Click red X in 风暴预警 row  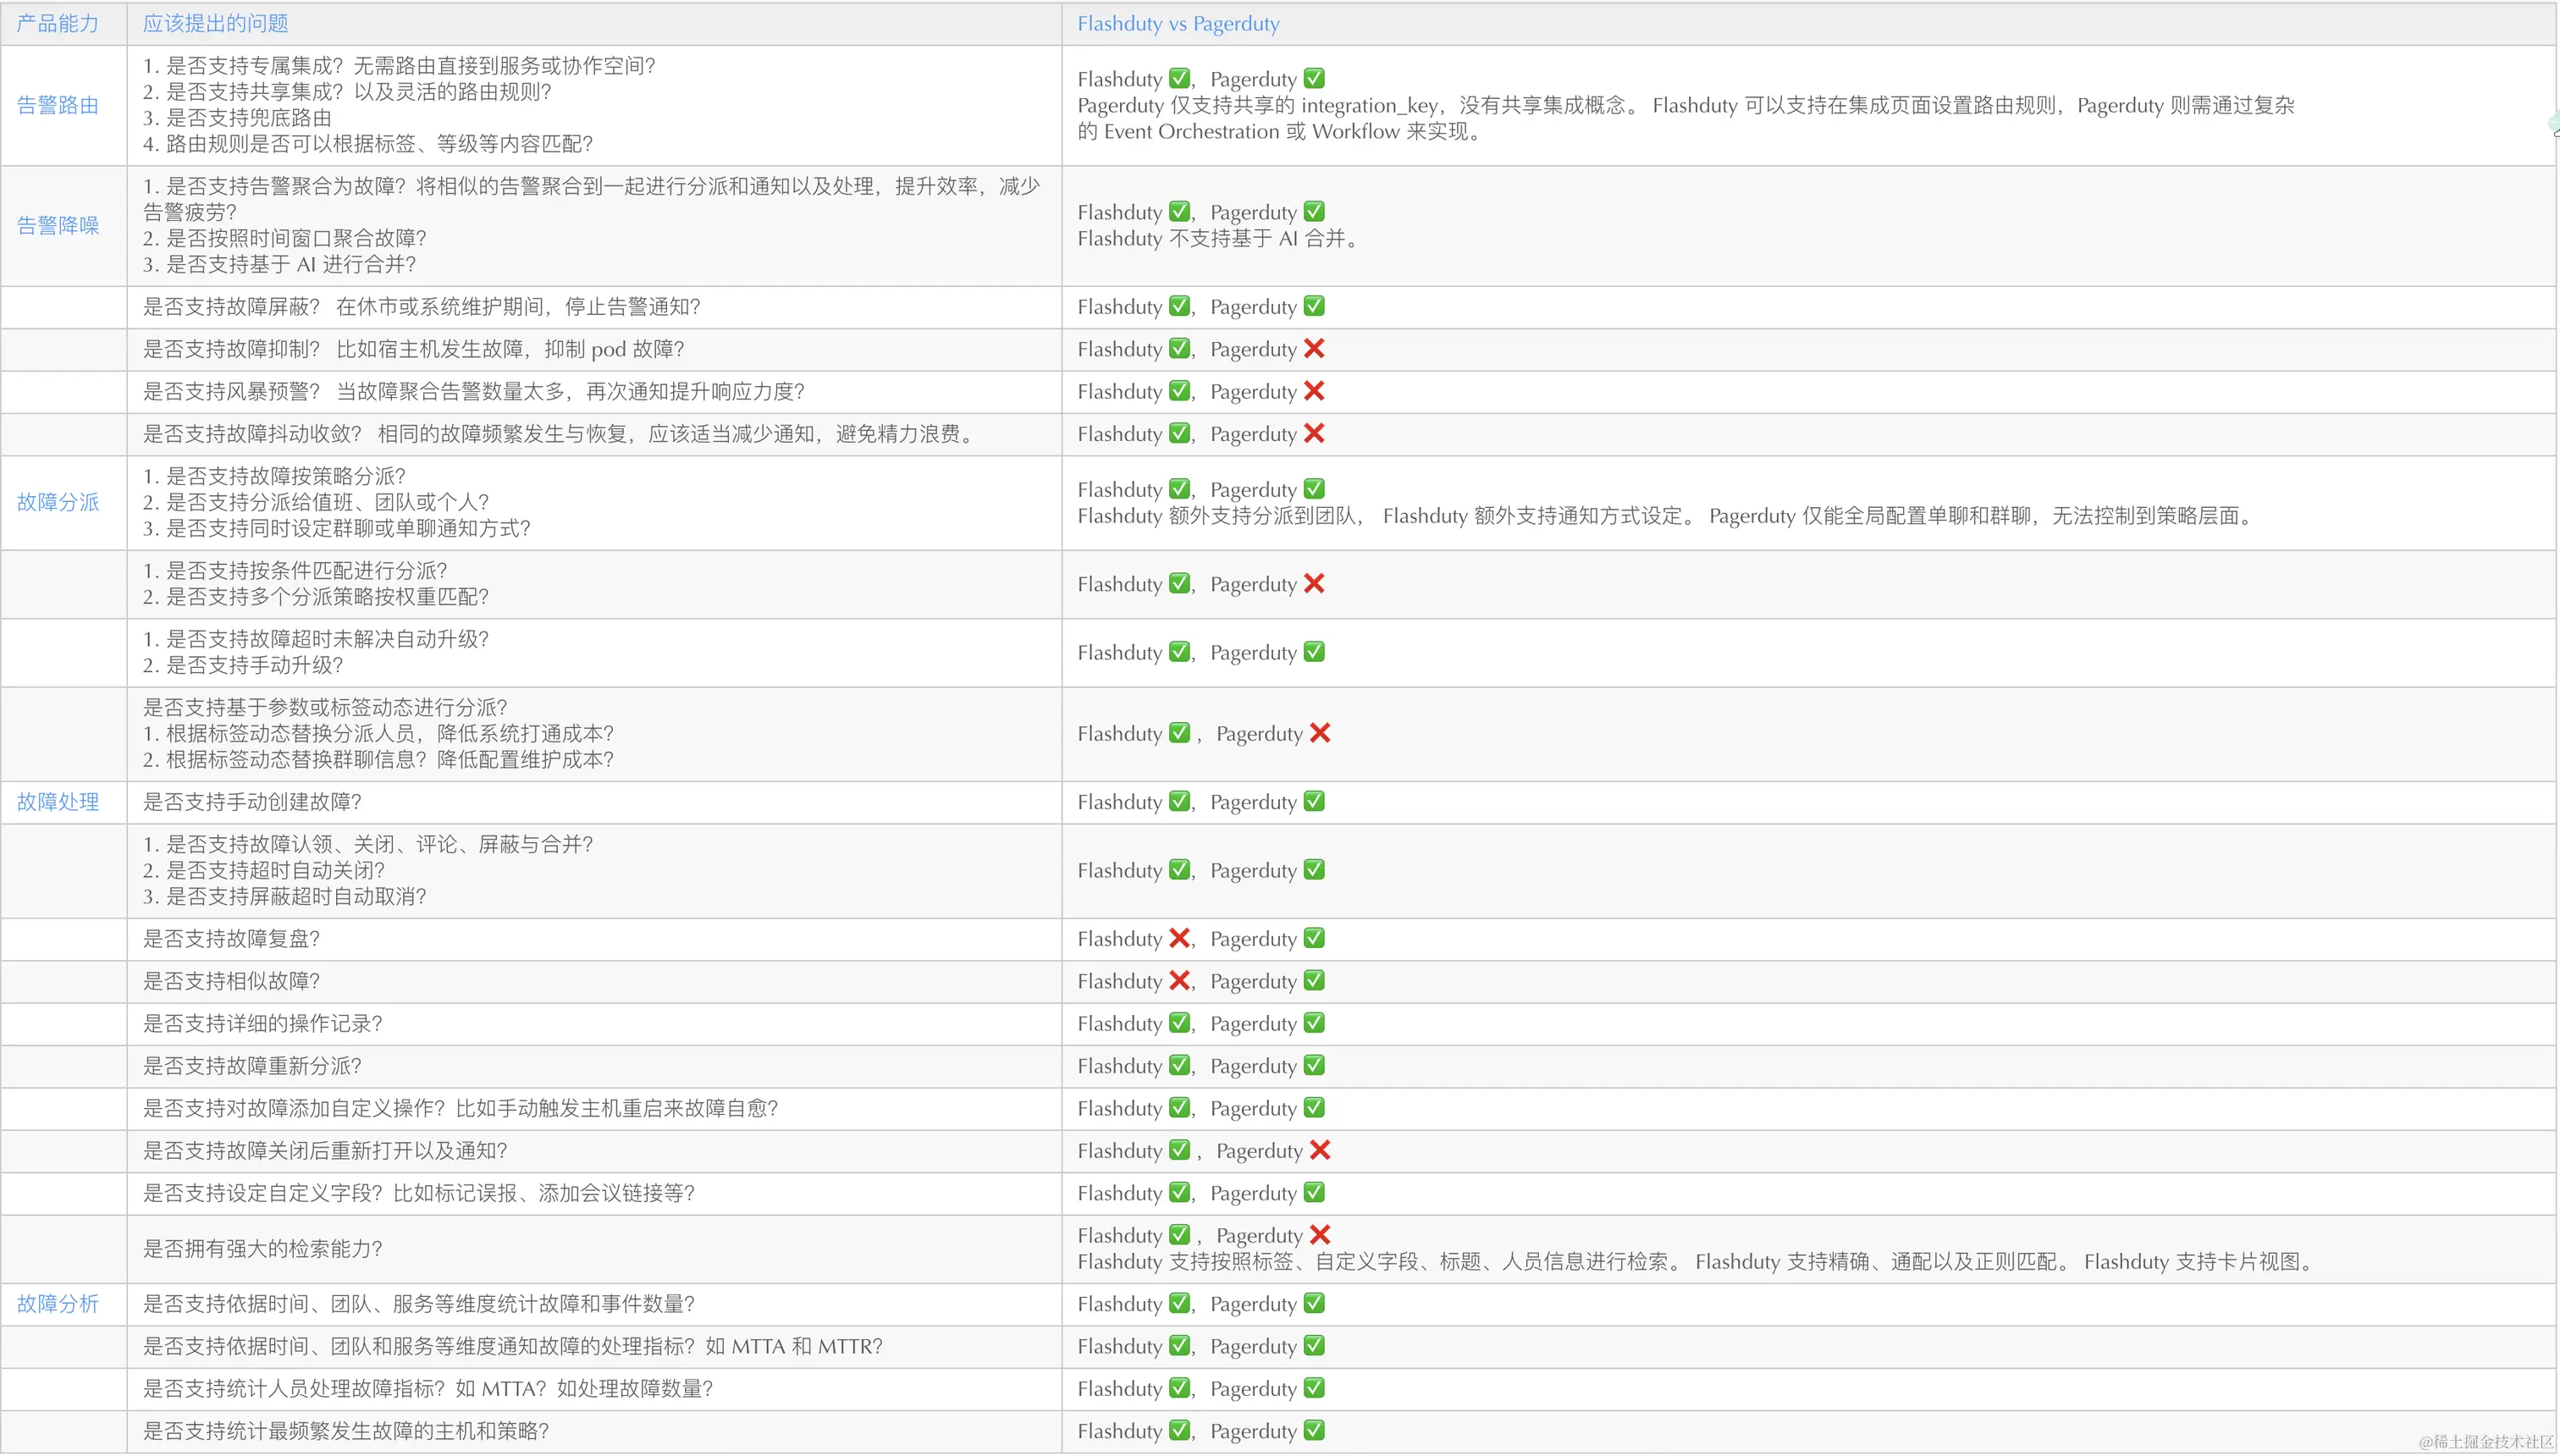tap(1314, 391)
